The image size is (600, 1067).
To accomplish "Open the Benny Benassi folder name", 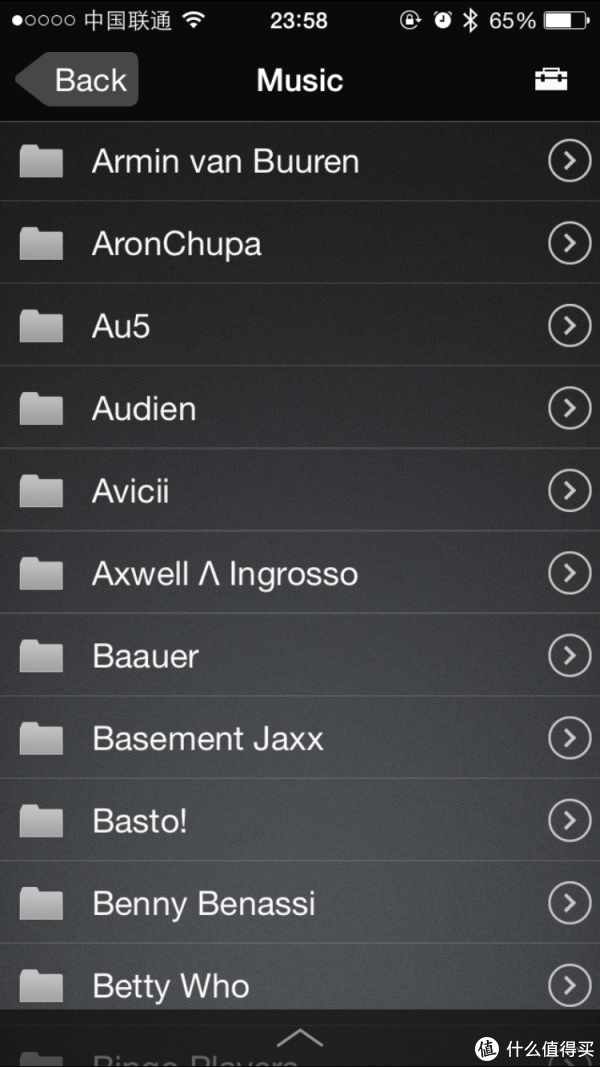I will point(204,904).
